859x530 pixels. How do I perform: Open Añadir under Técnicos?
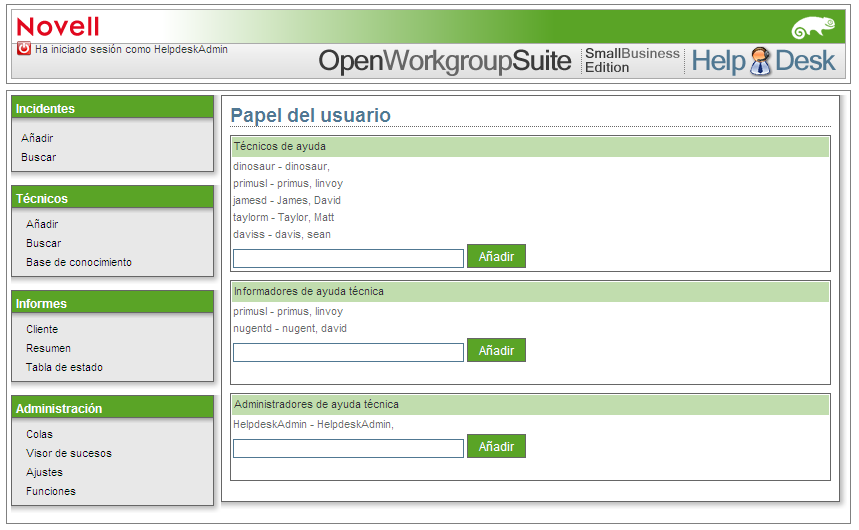click(42, 224)
